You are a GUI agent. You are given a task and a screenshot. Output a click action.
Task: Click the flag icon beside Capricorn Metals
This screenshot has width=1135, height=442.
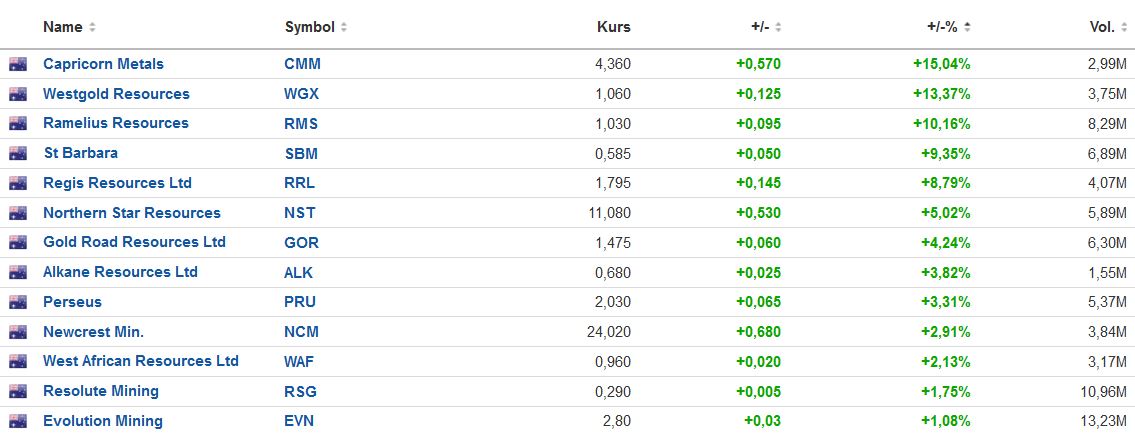pyautogui.click(x=18, y=64)
